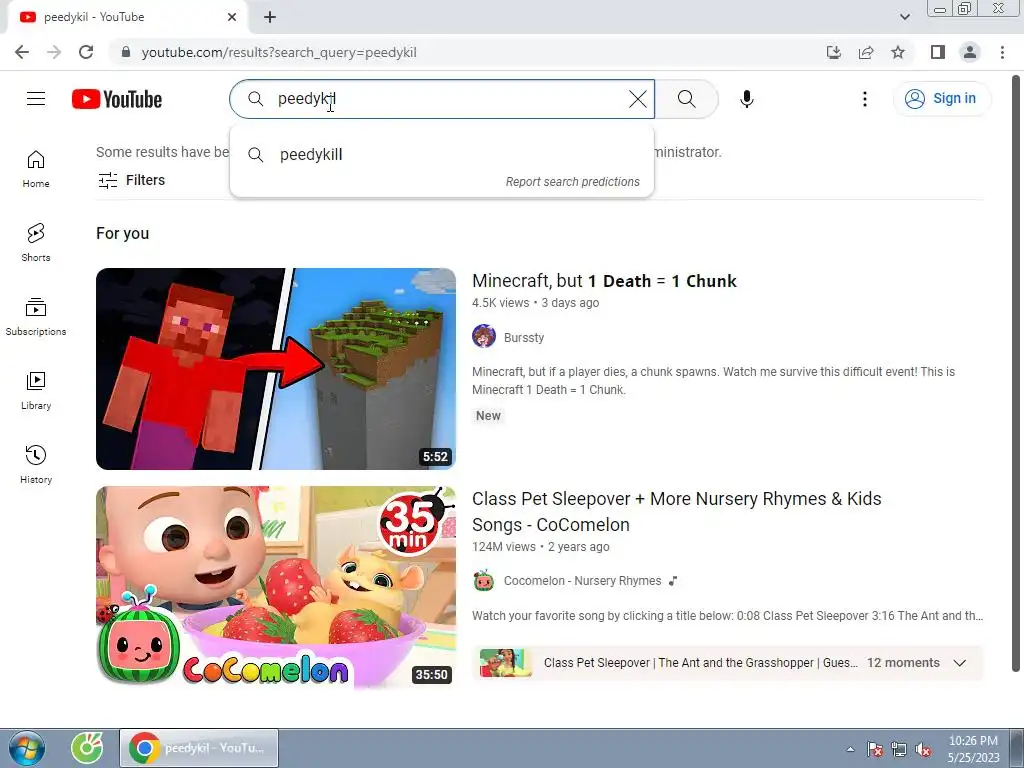
Task: Go back with browser back arrow
Action: click(22, 52)
